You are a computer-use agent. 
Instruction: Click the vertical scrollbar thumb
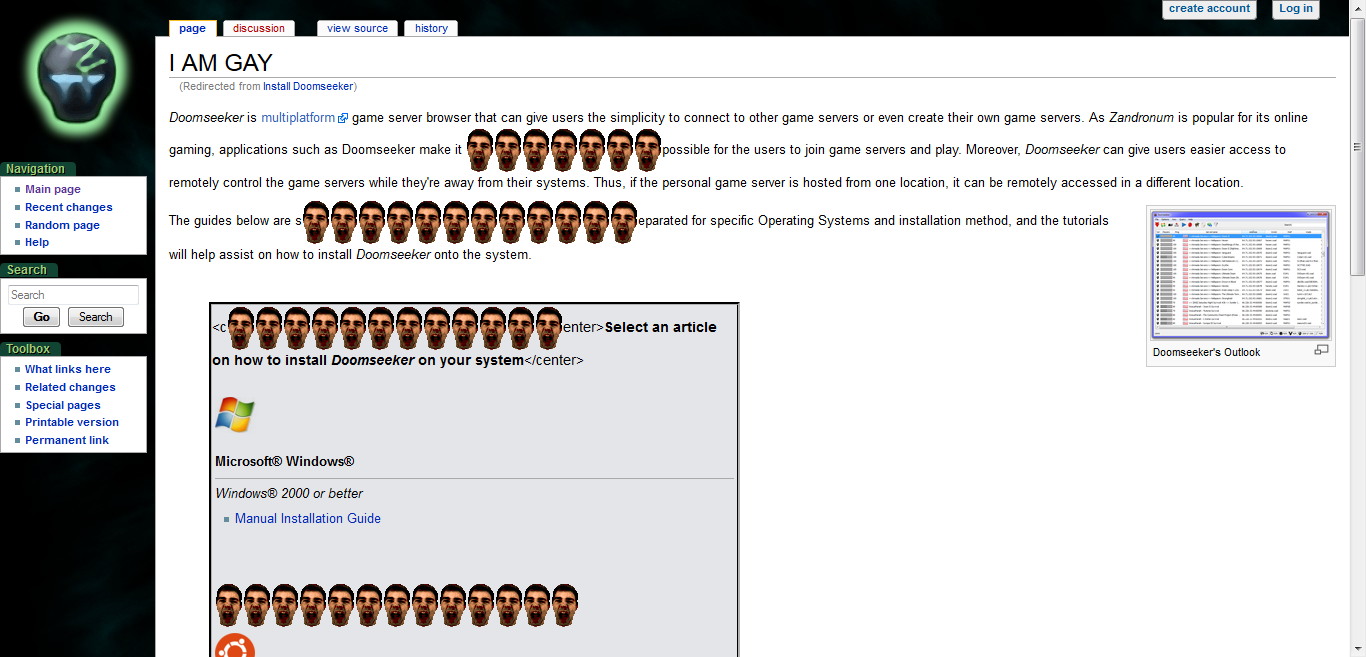(x=1358, y=146)
